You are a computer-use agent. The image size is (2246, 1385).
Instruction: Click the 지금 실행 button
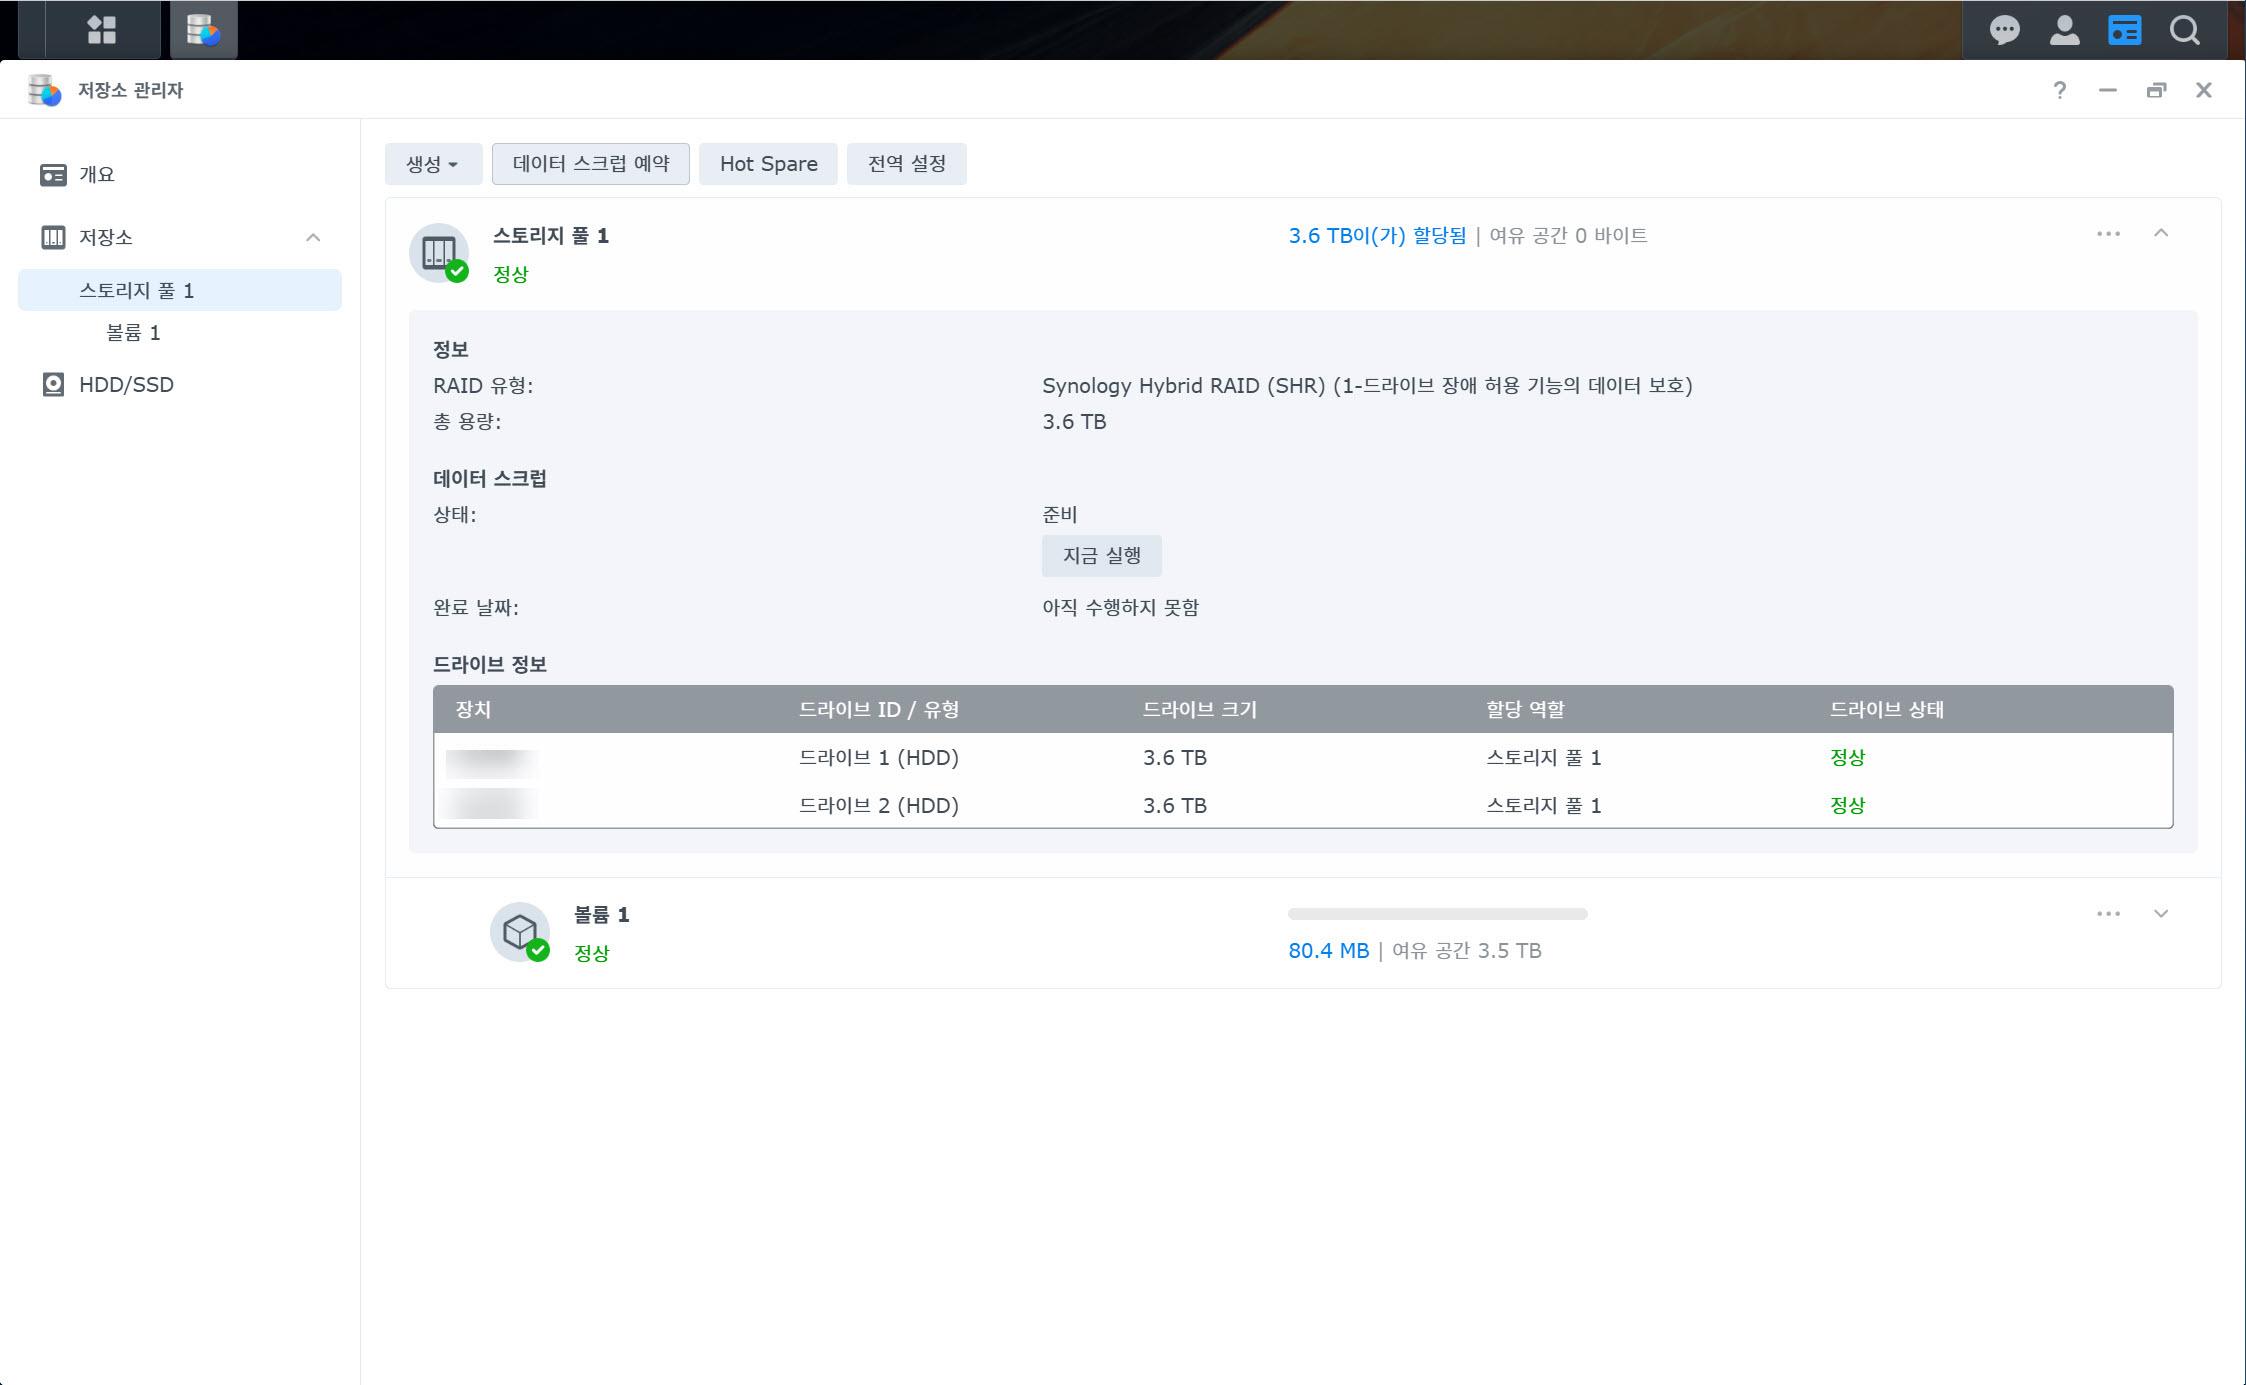pos(1101,556)
